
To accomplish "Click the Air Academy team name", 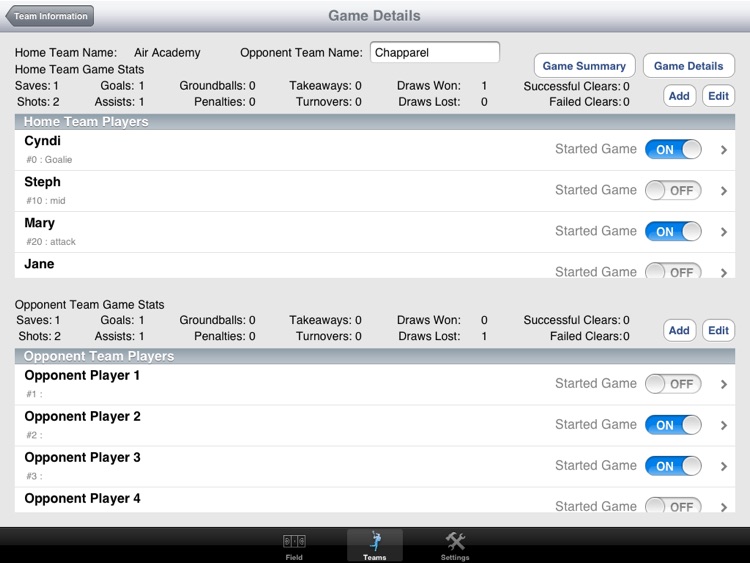I will tap(167, 53).
